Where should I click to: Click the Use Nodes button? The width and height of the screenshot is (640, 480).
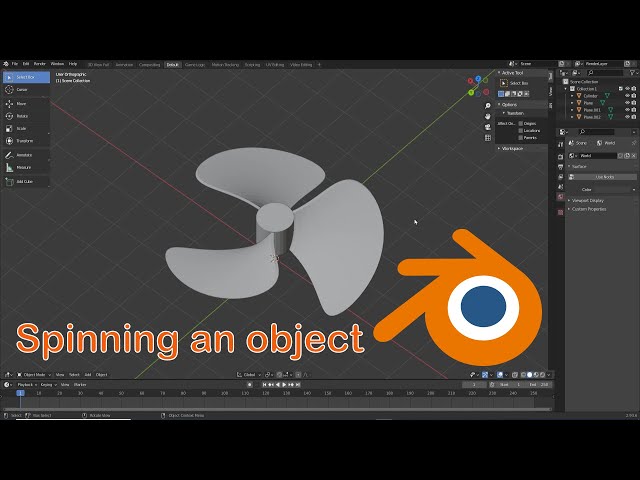tap(602, 177)
